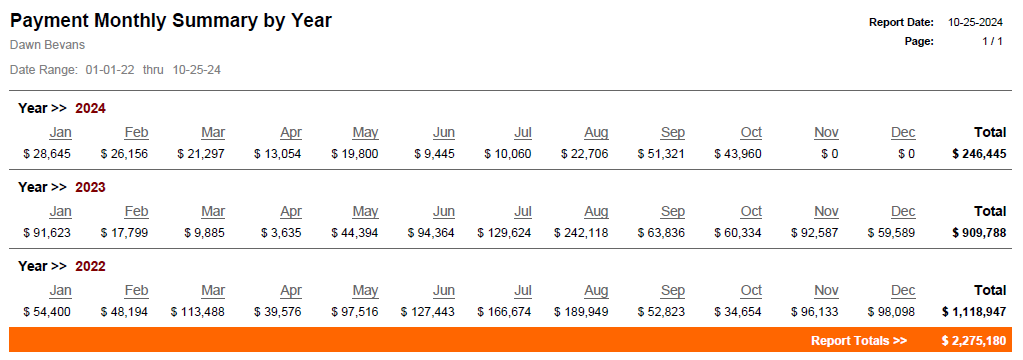The height and width of the screenshot is (360, 1023).
Task: Click the Jan column header under 2024
Action: tap(60, 132)
